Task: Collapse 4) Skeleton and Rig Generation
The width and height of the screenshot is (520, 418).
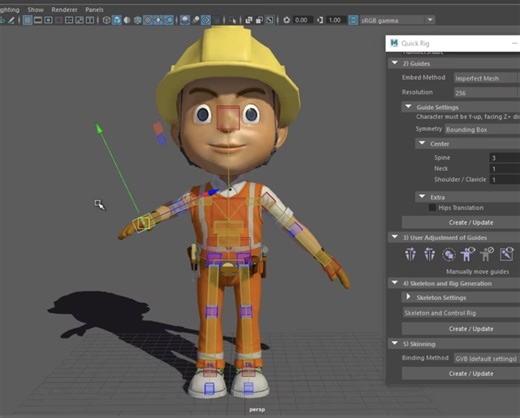Action: 395,283
